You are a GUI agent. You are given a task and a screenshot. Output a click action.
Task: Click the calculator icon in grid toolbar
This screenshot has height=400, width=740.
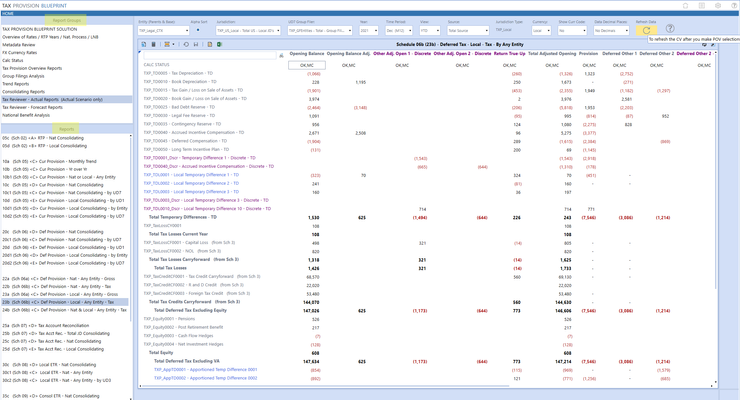click(x=153, y=44)
